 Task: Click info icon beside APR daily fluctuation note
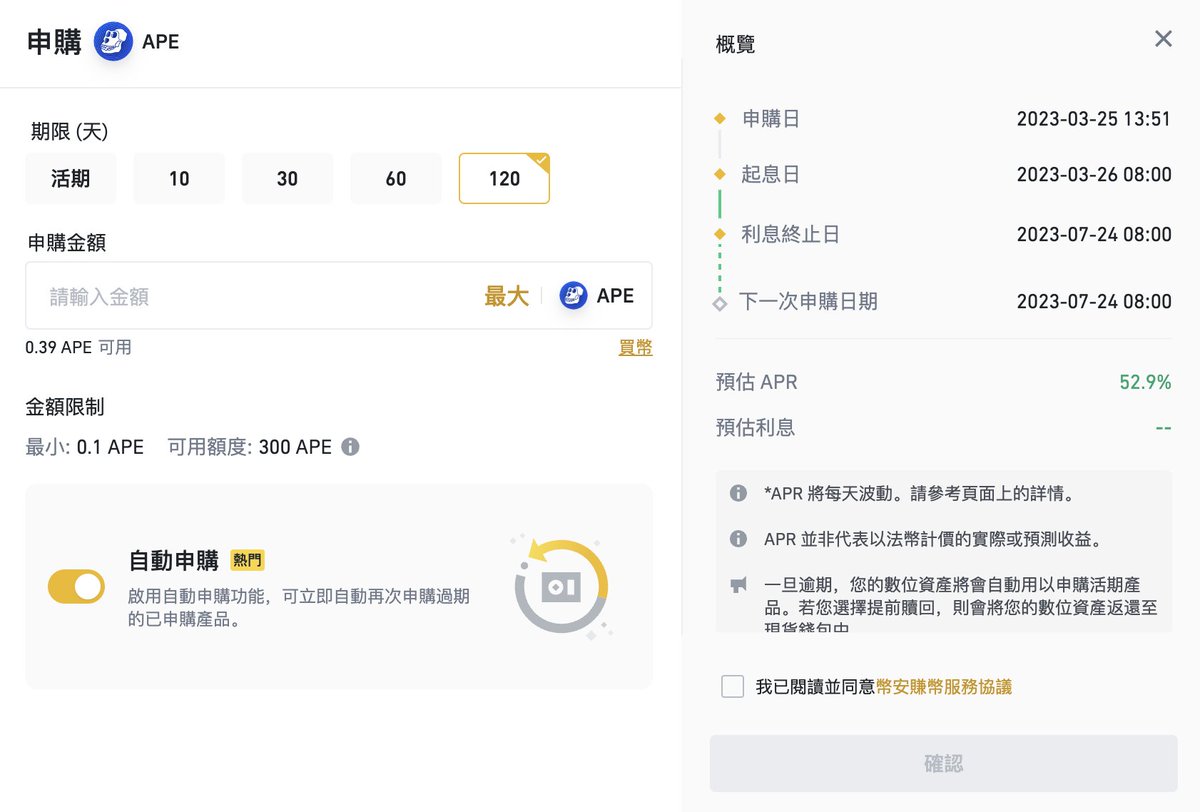coord(738,493)
